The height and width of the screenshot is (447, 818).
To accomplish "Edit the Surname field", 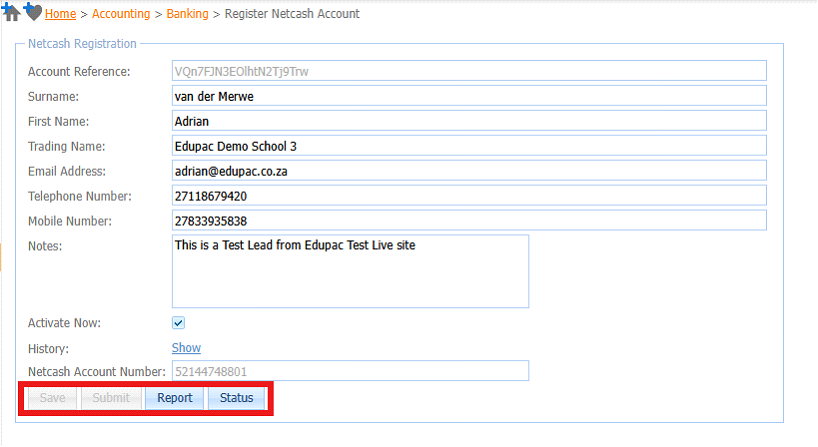I will pos(469,96).
